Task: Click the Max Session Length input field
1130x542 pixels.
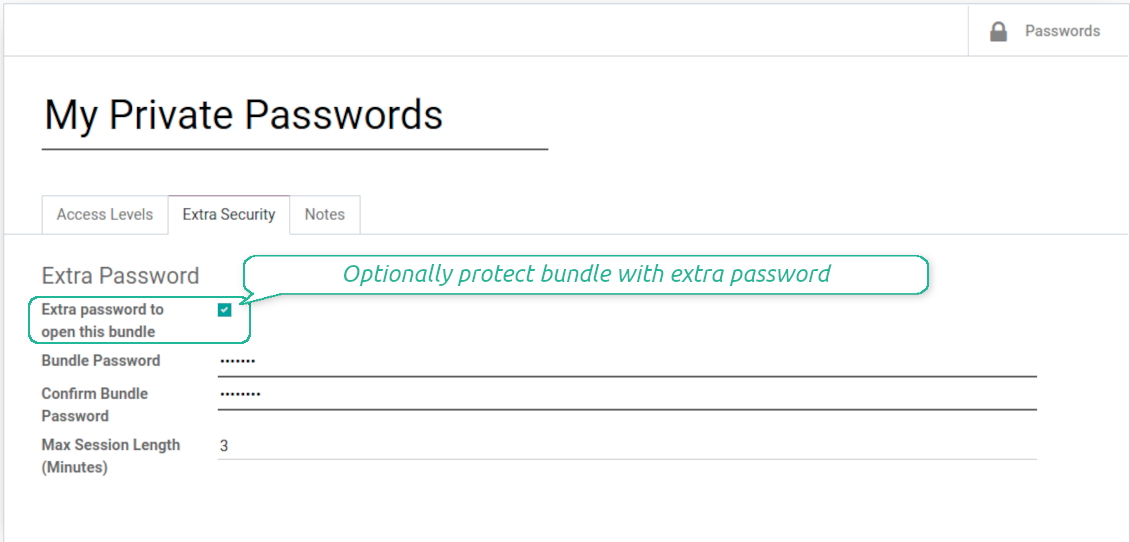Action: point(626,445)
